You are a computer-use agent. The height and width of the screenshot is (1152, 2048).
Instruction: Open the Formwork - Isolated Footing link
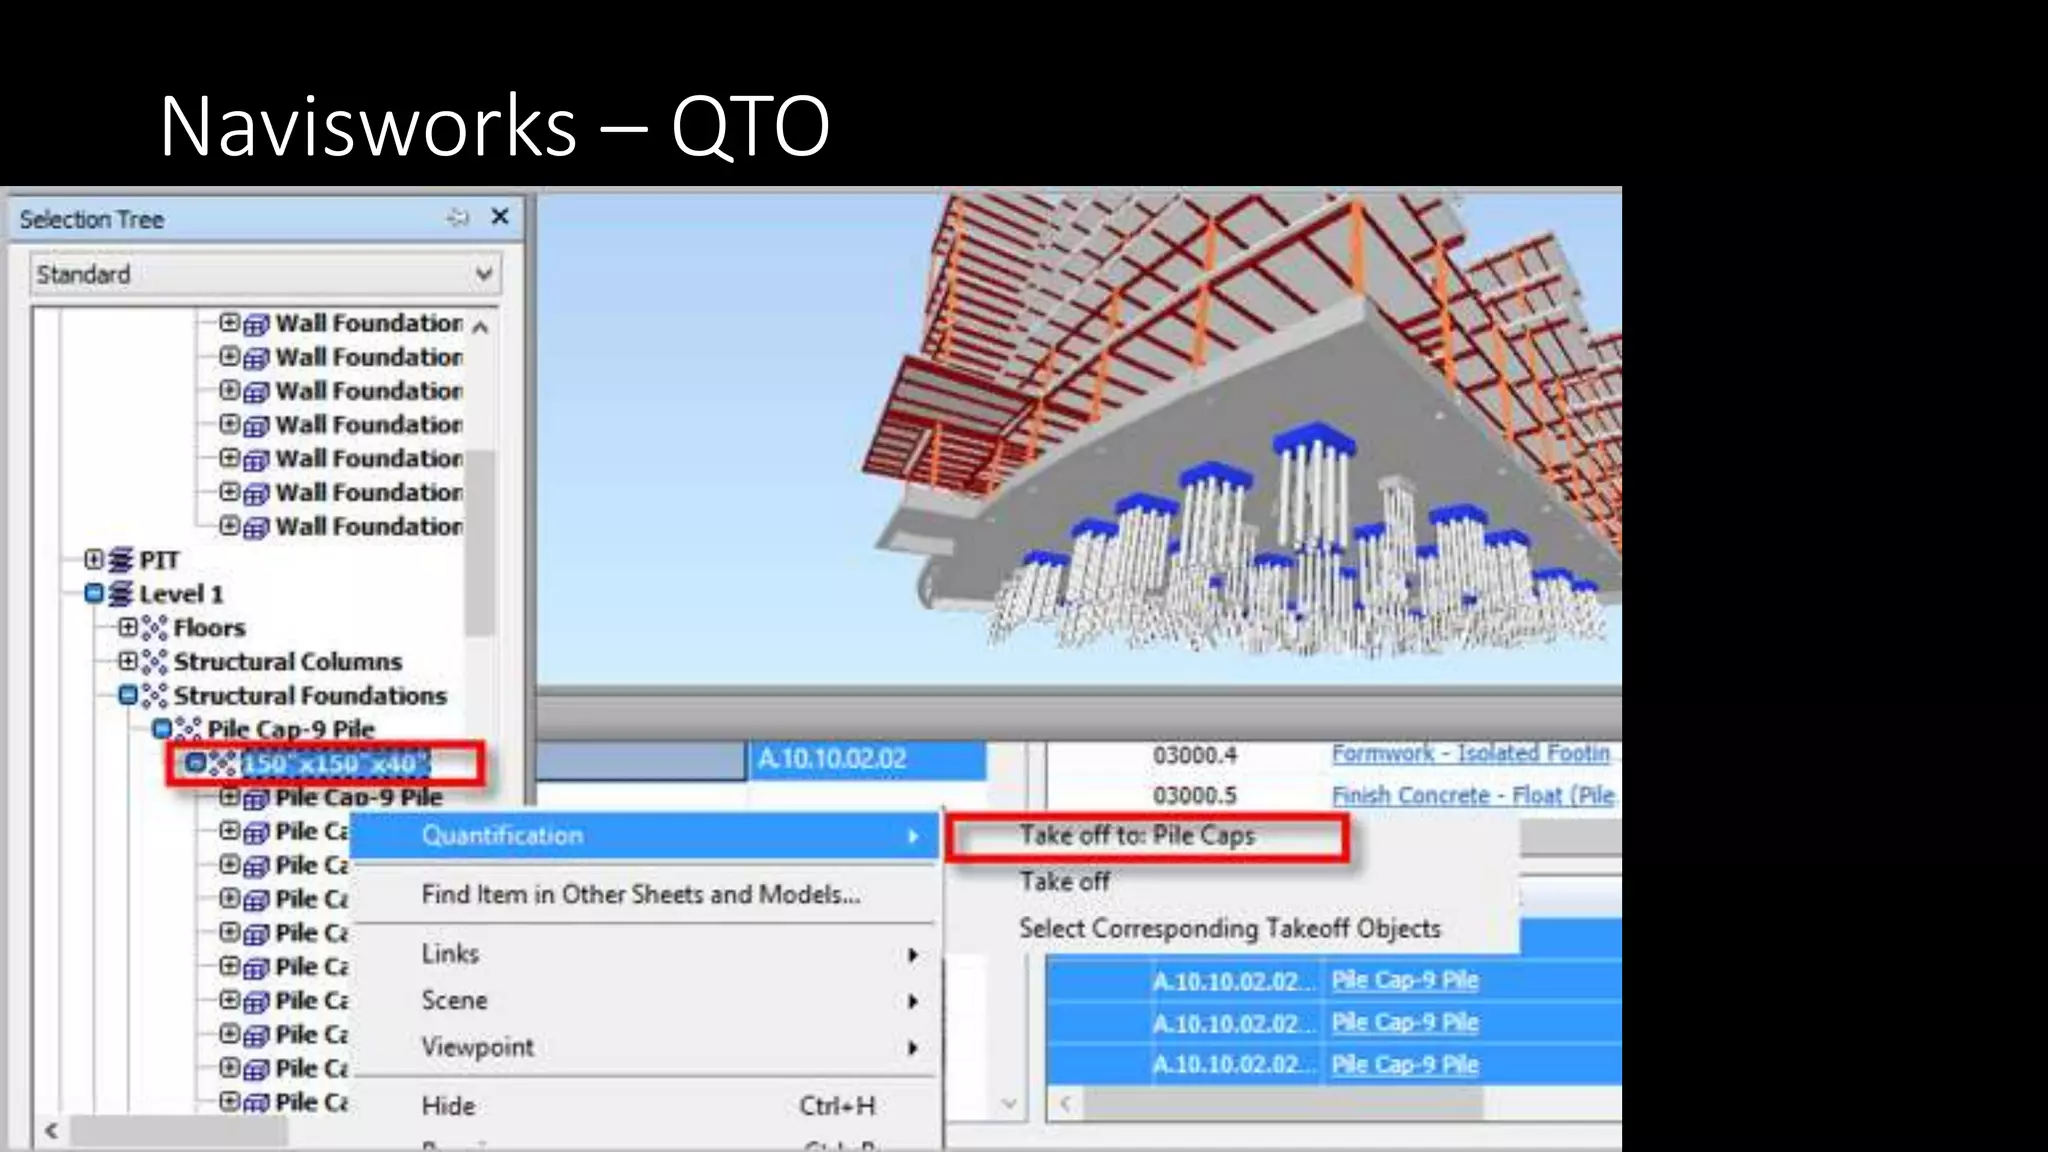click(x=1471, y=754)
